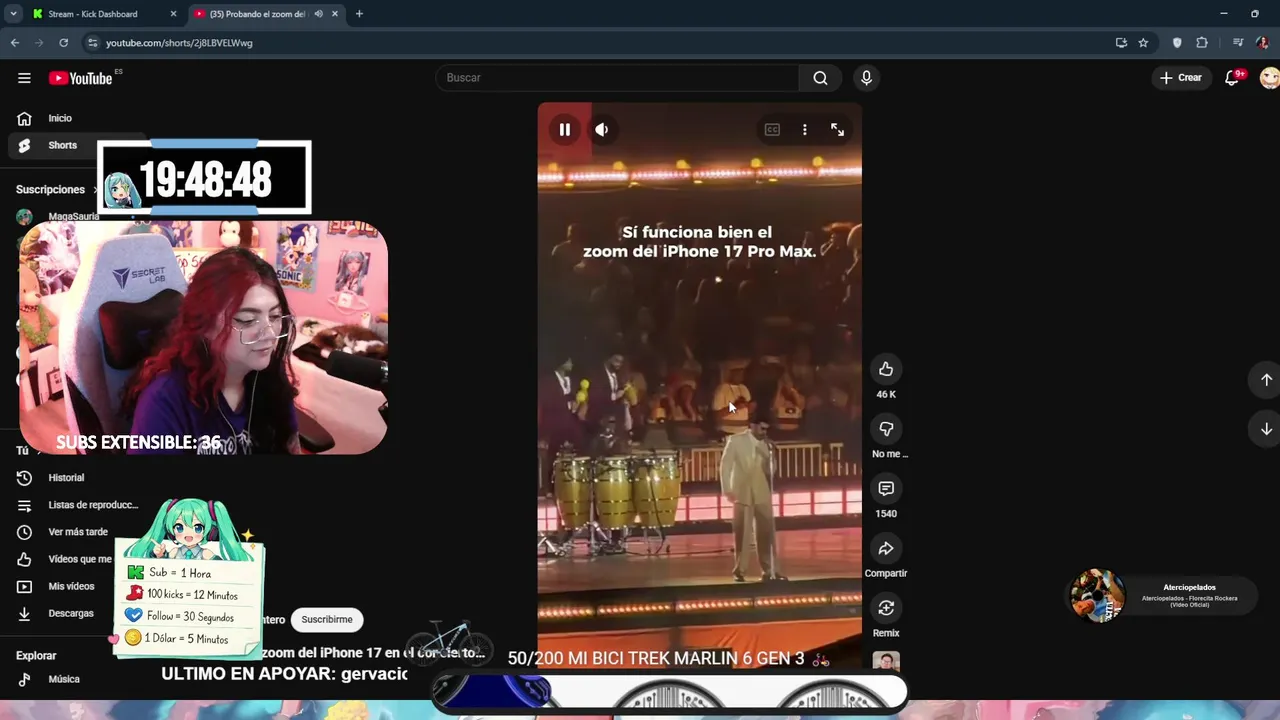The height and width of the screenshot is (720, 1280).
Task: Open a new browser tab
Action: [359, 14]
